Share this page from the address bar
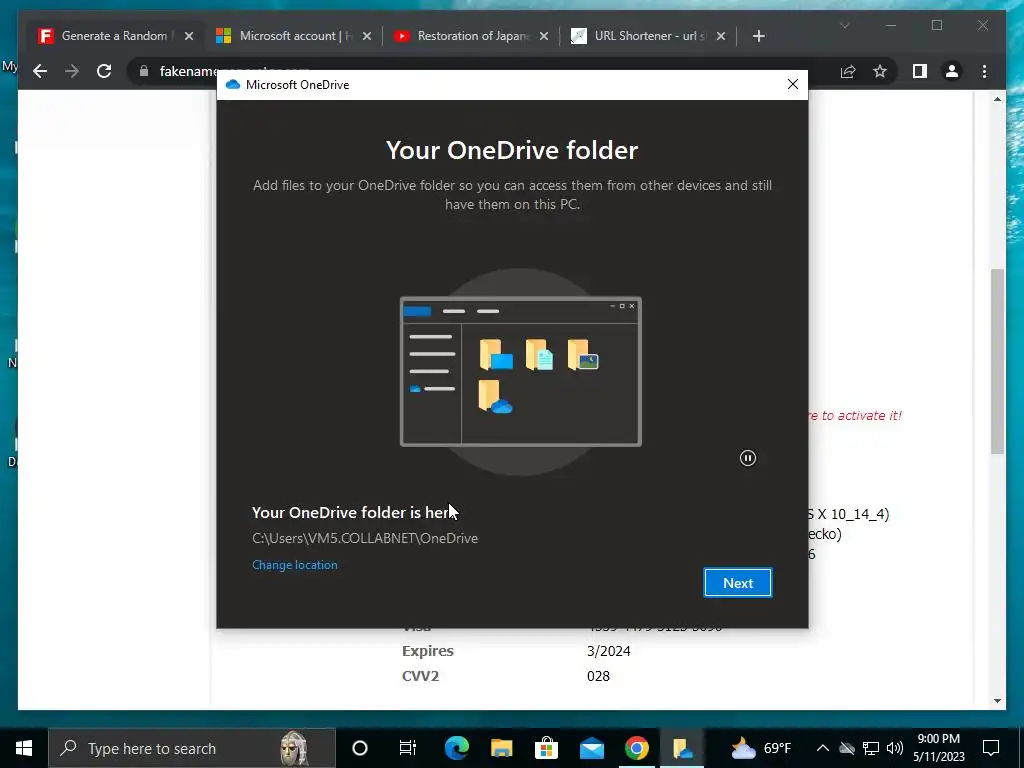 848,71
